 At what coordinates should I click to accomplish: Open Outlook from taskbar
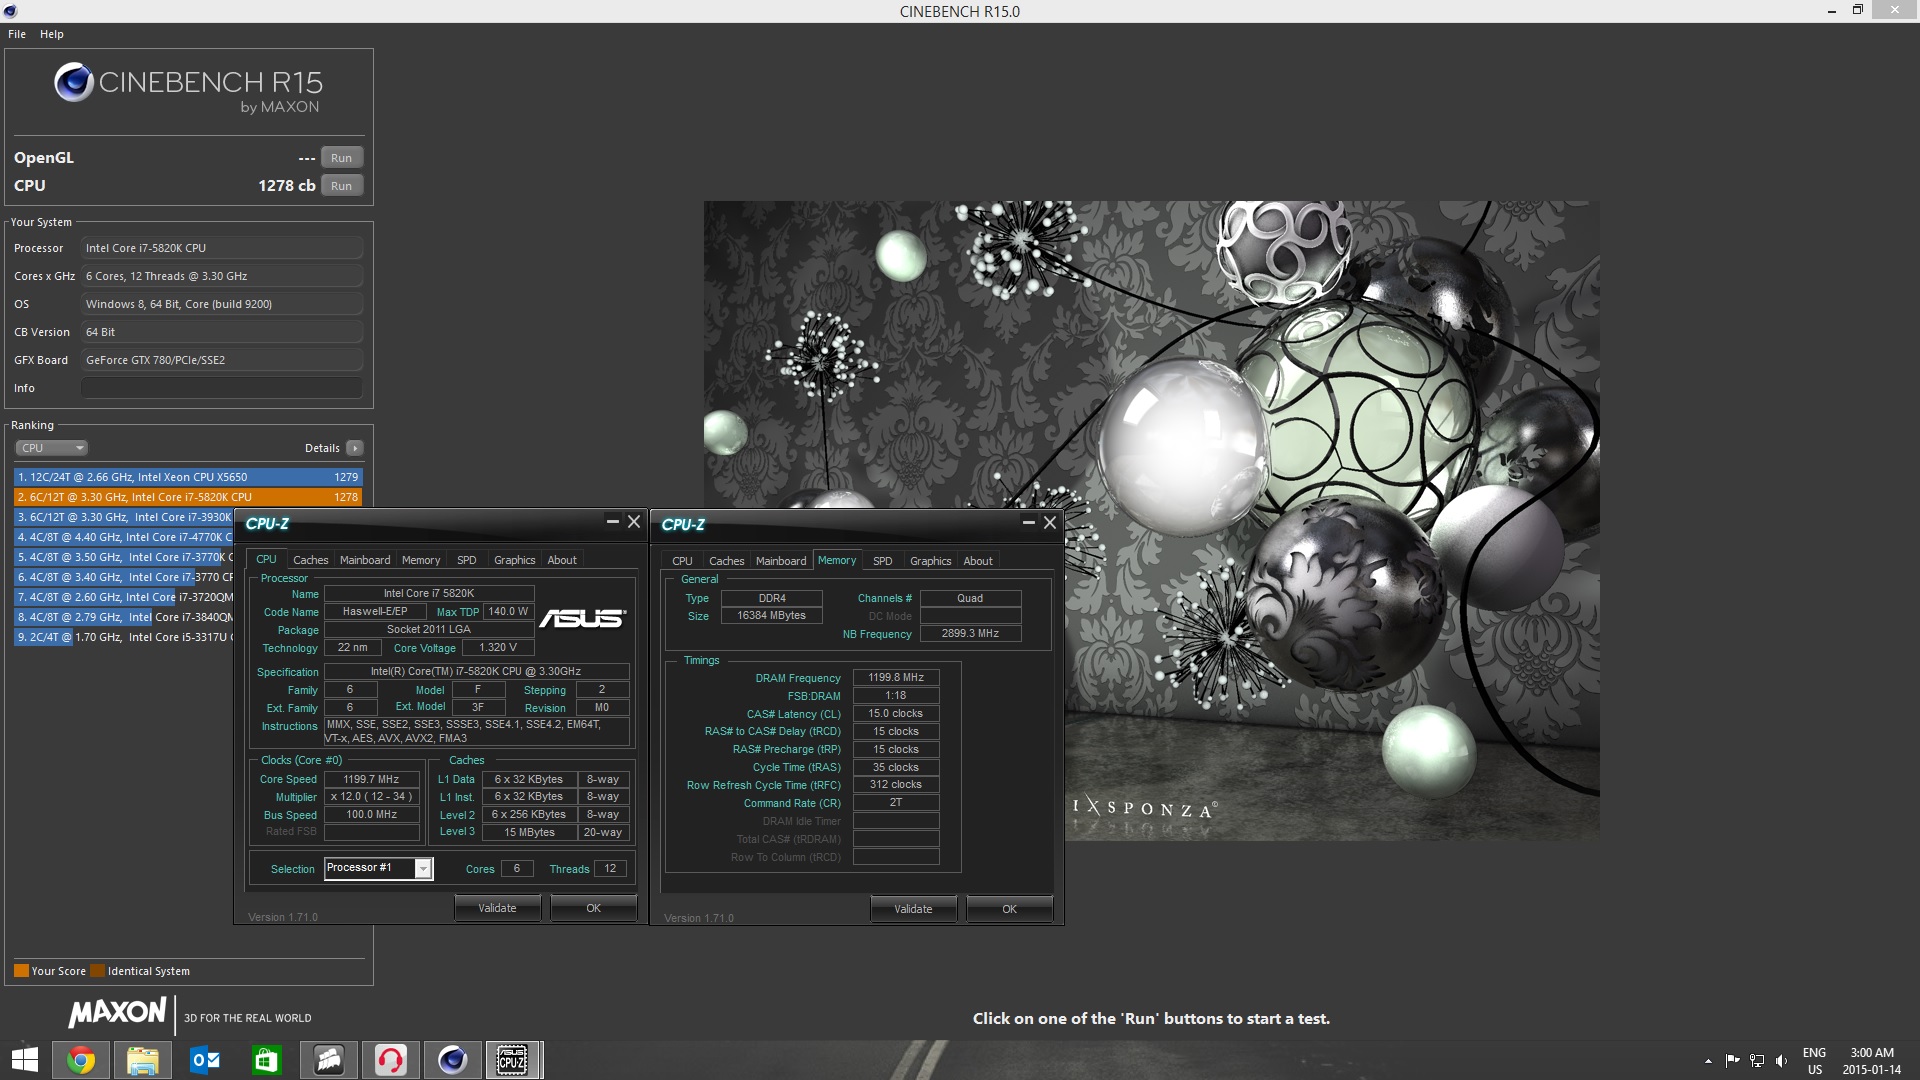pos(205,1060)
